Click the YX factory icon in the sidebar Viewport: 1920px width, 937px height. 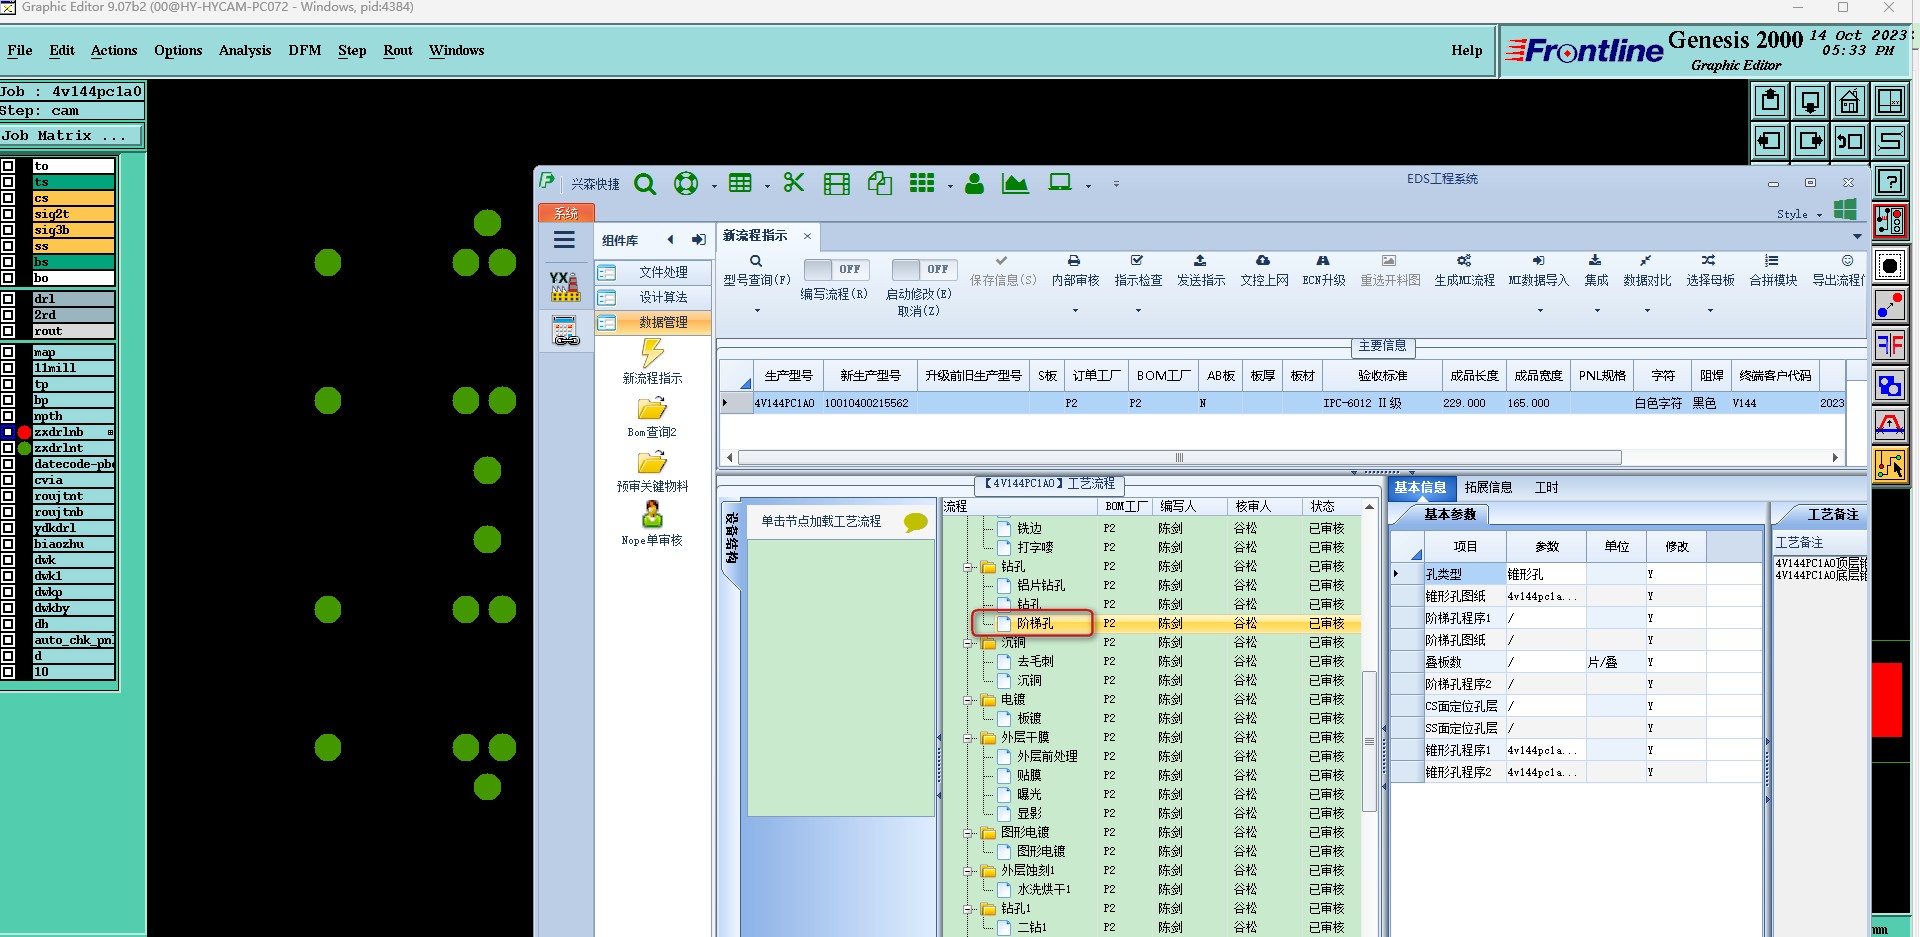pyautogui.click(x=565, y=286)
